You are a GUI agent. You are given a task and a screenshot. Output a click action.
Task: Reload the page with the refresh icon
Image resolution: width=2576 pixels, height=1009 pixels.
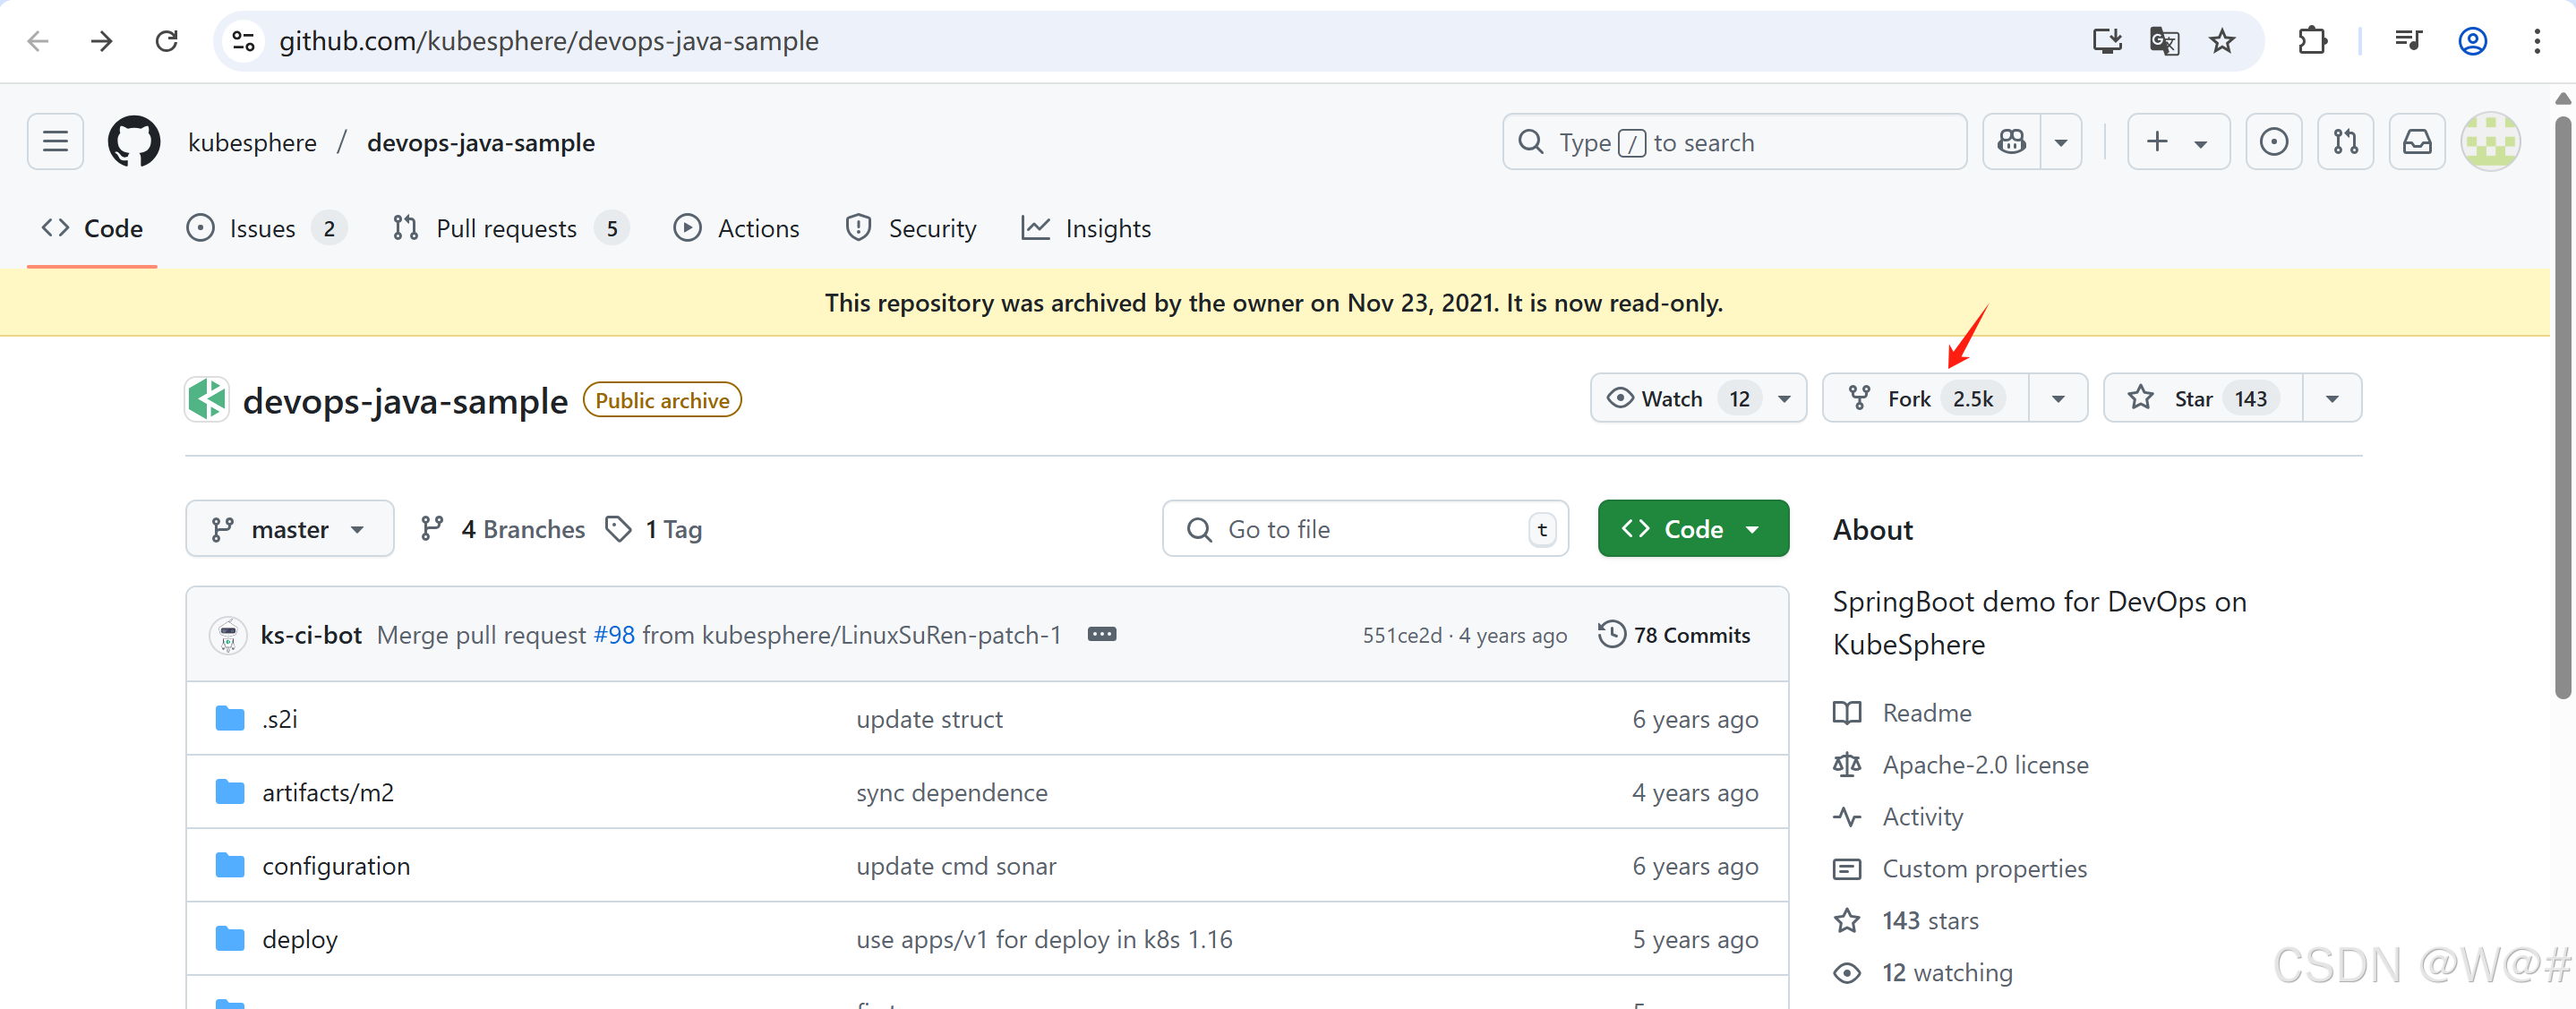pos(167,41)
